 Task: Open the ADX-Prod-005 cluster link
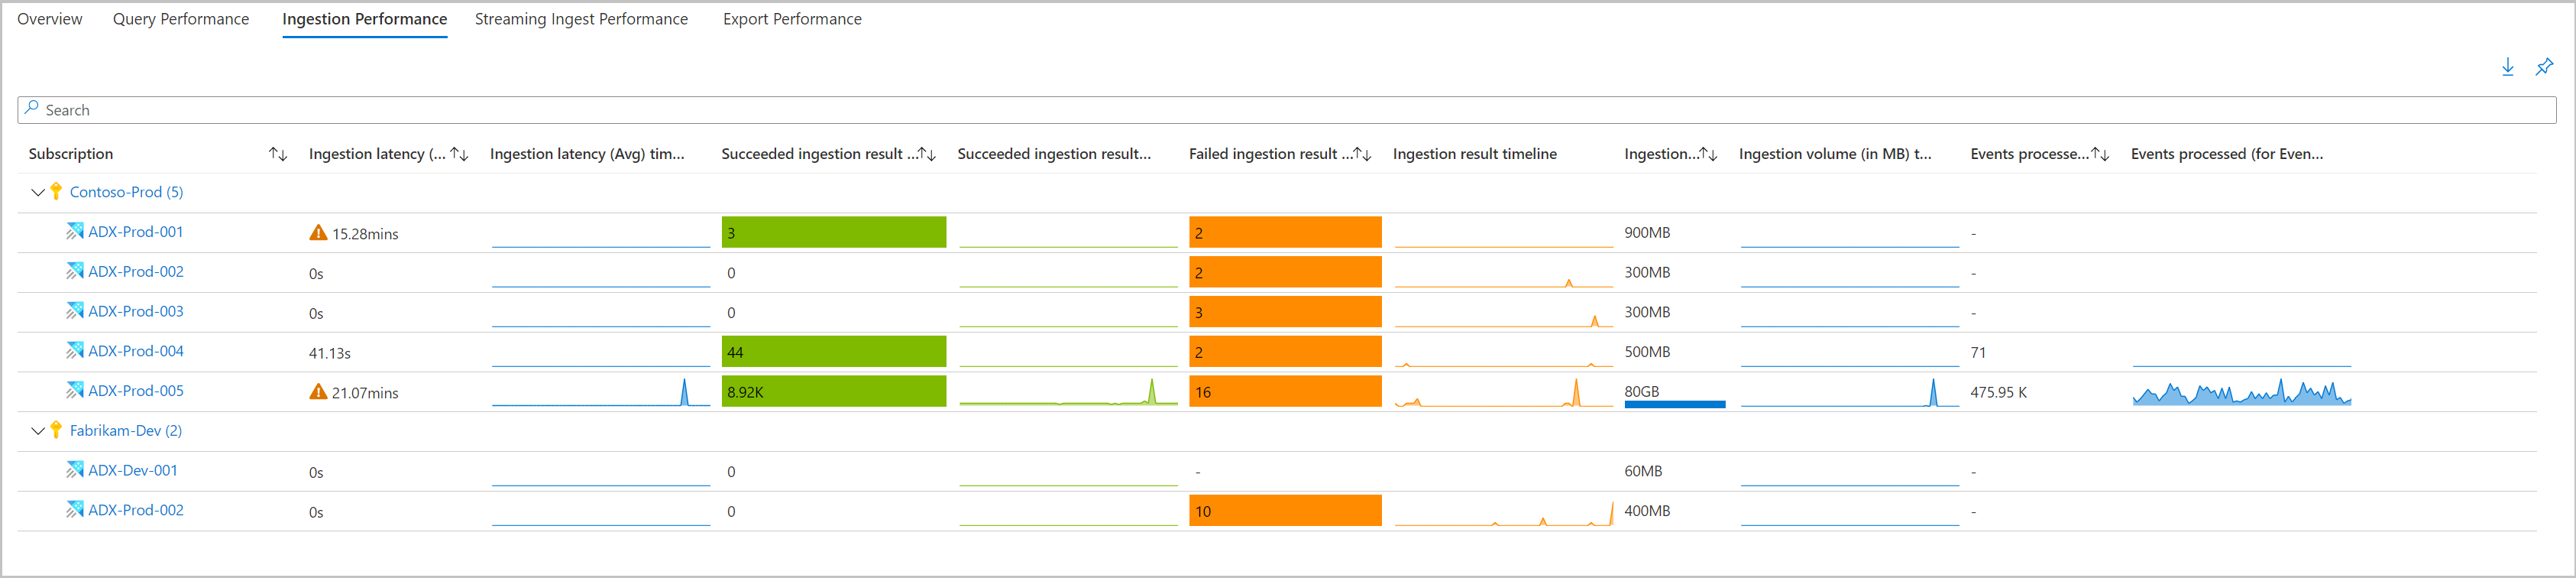click(x=136, y=391)
